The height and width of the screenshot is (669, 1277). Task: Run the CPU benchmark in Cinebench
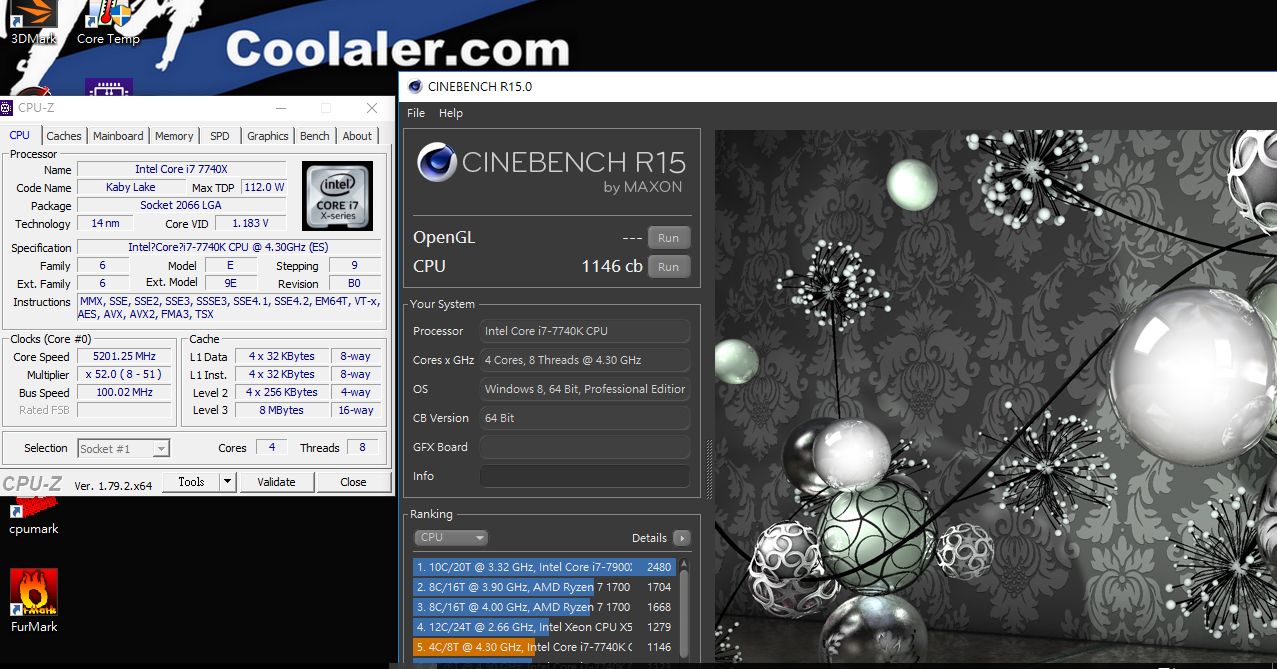coord(669,267)
